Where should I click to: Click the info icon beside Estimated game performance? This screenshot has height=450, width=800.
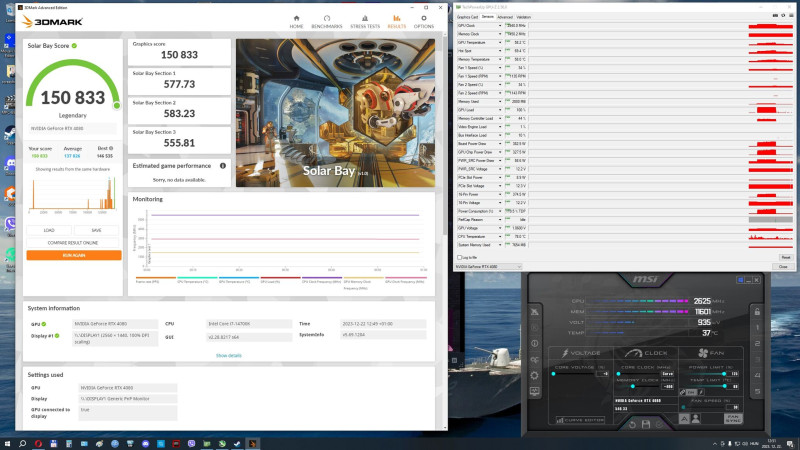pos(222,166)
